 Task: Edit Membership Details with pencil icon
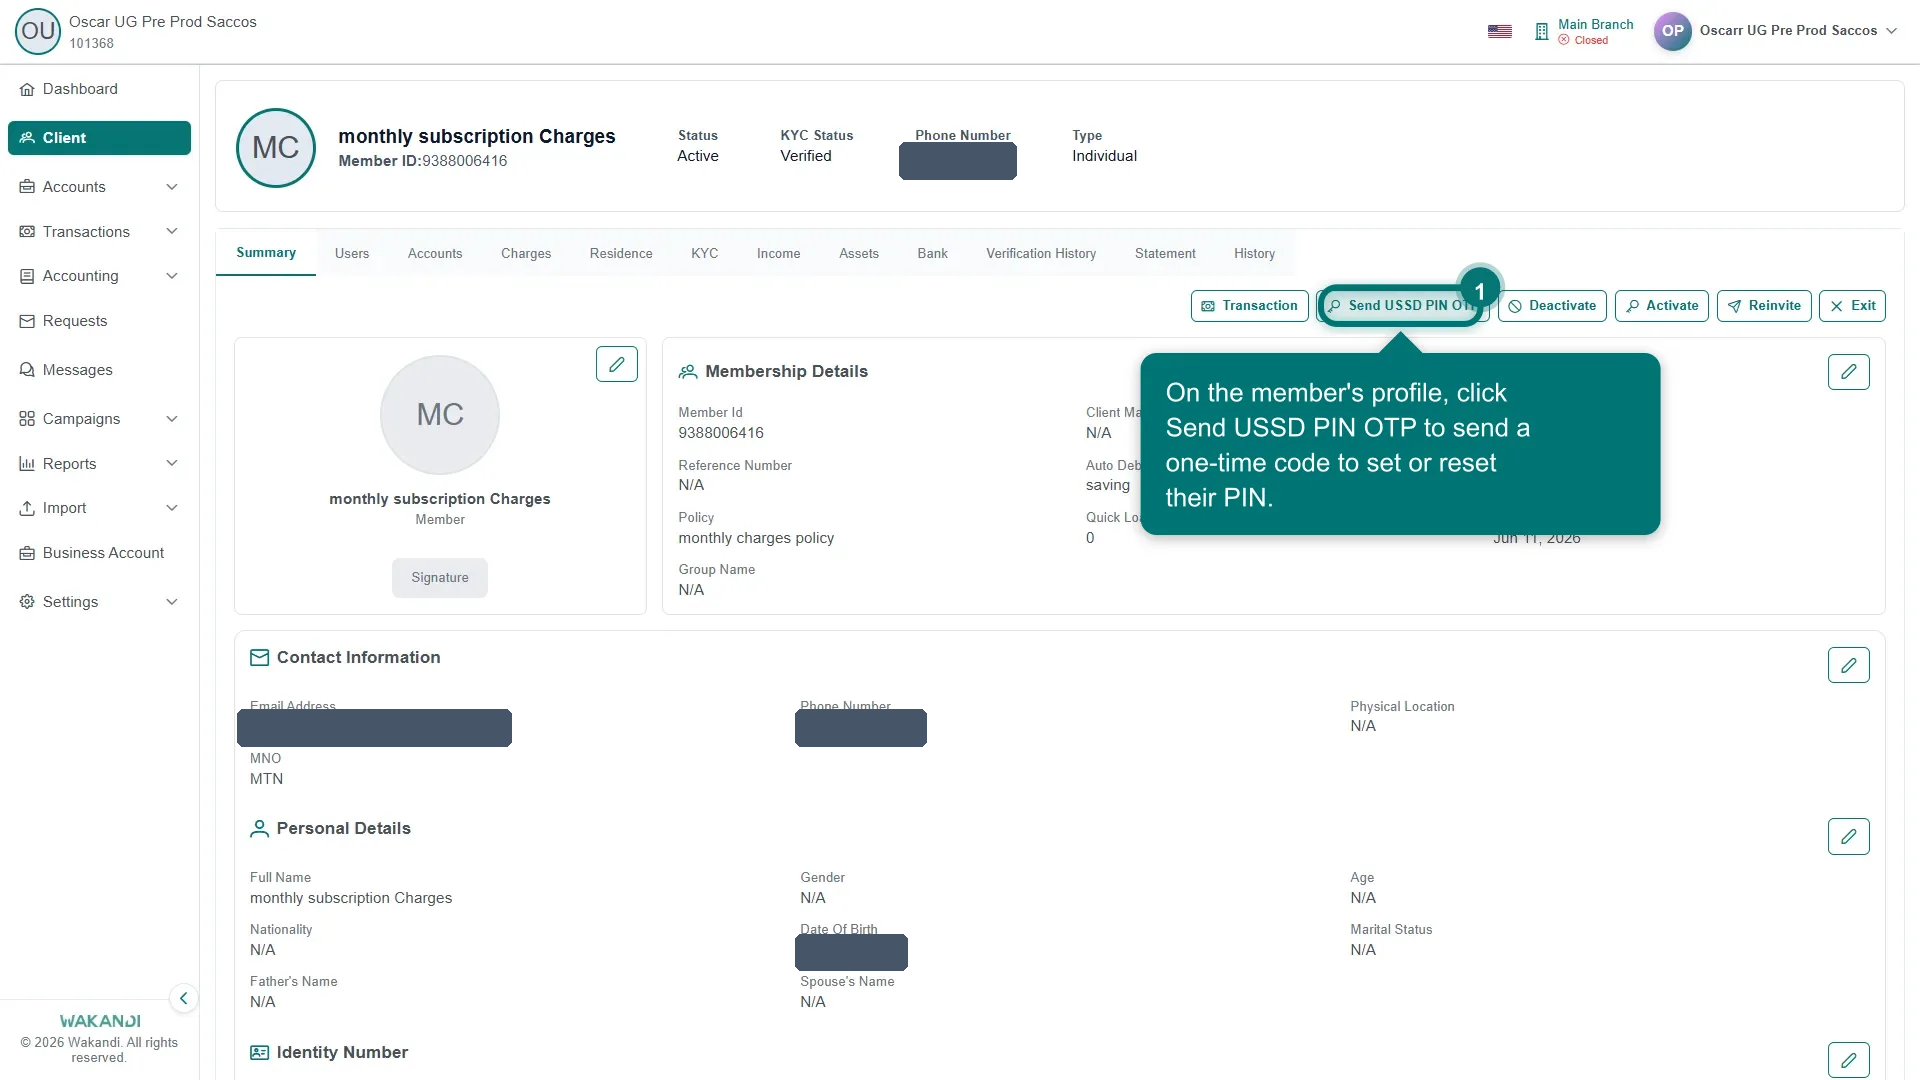point(1849,372)
